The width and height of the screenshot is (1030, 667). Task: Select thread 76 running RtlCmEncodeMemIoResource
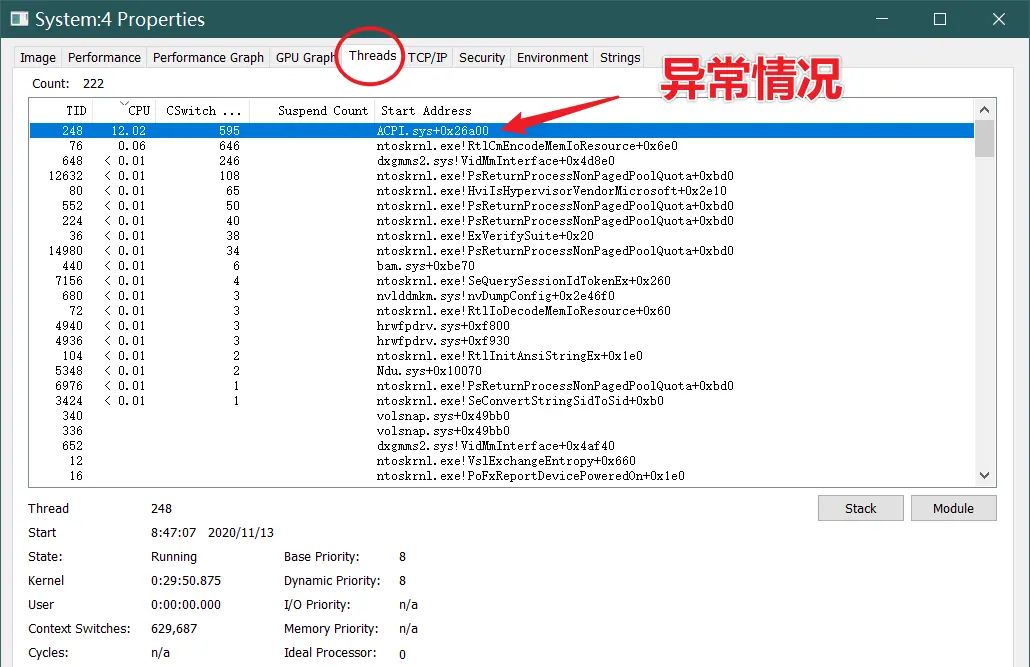click(400, 145)
